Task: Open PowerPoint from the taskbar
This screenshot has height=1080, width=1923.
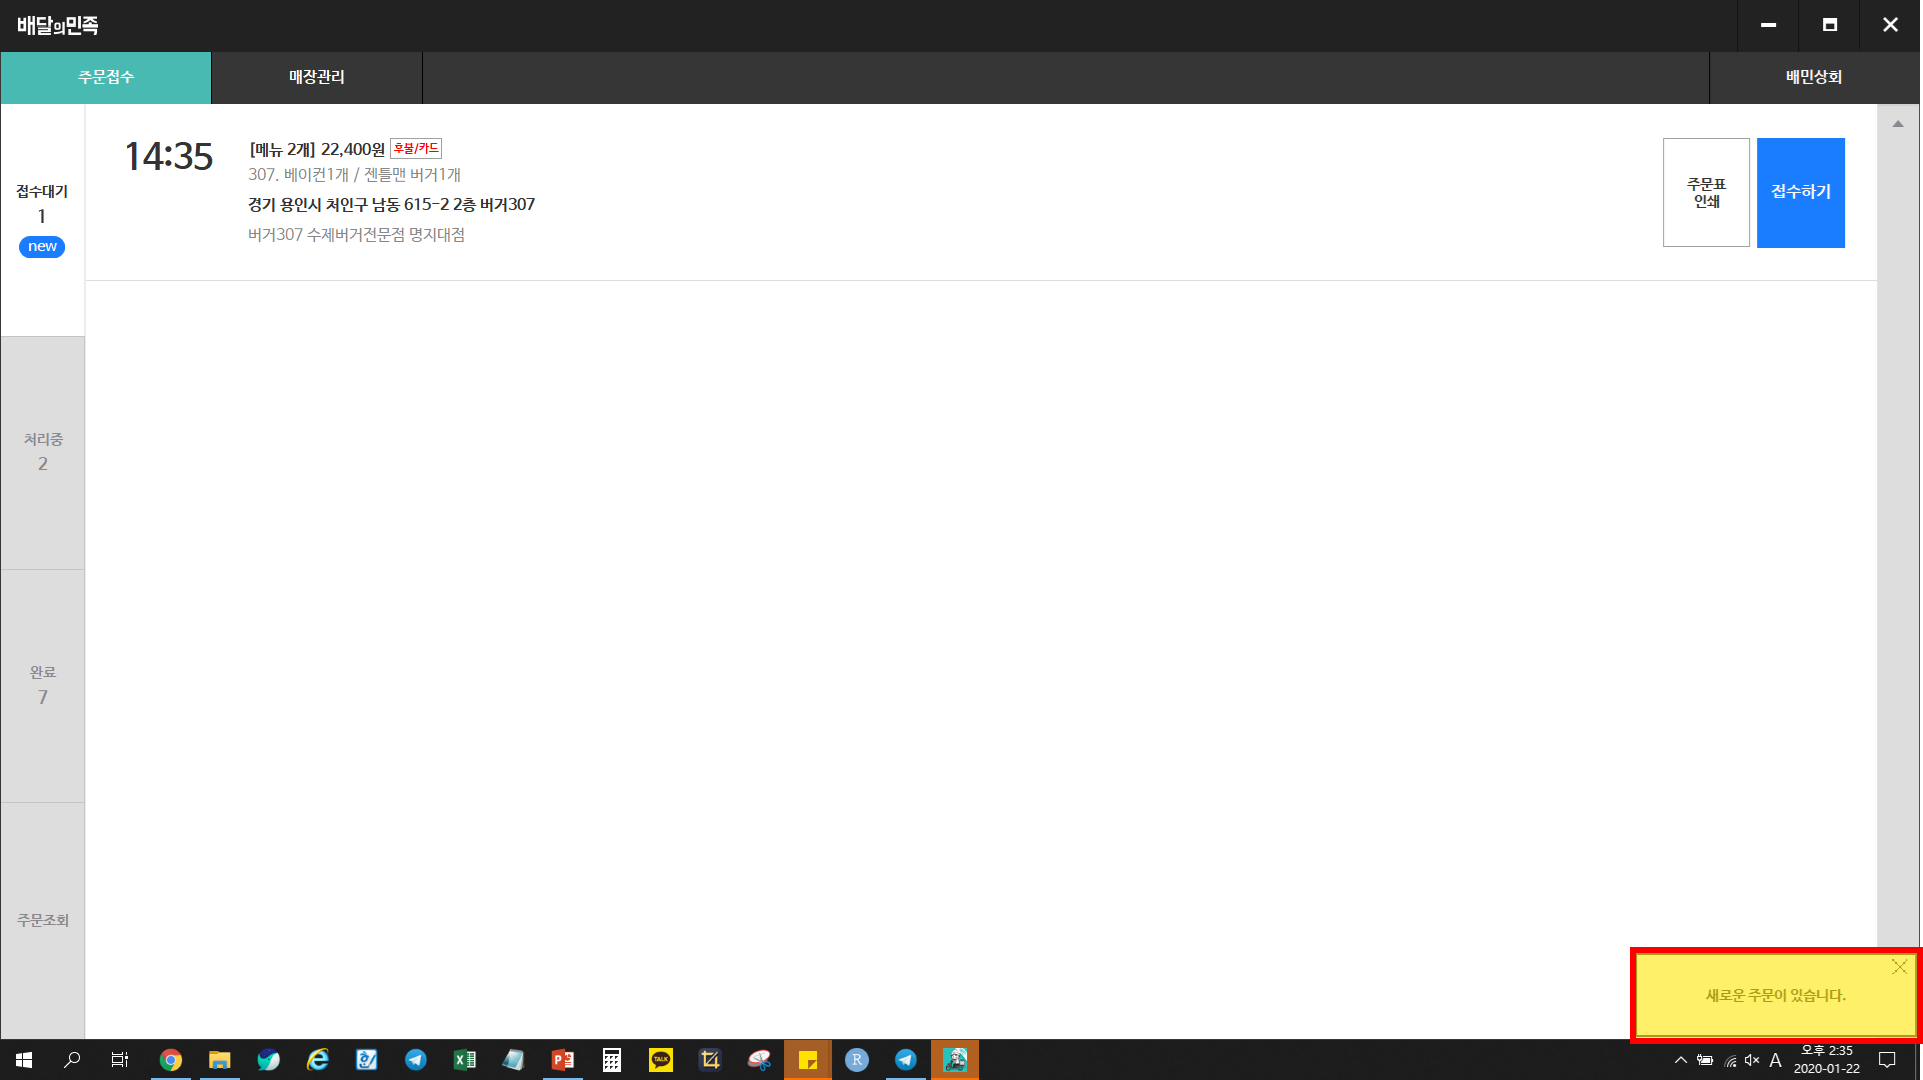Action: point(563,1060)
